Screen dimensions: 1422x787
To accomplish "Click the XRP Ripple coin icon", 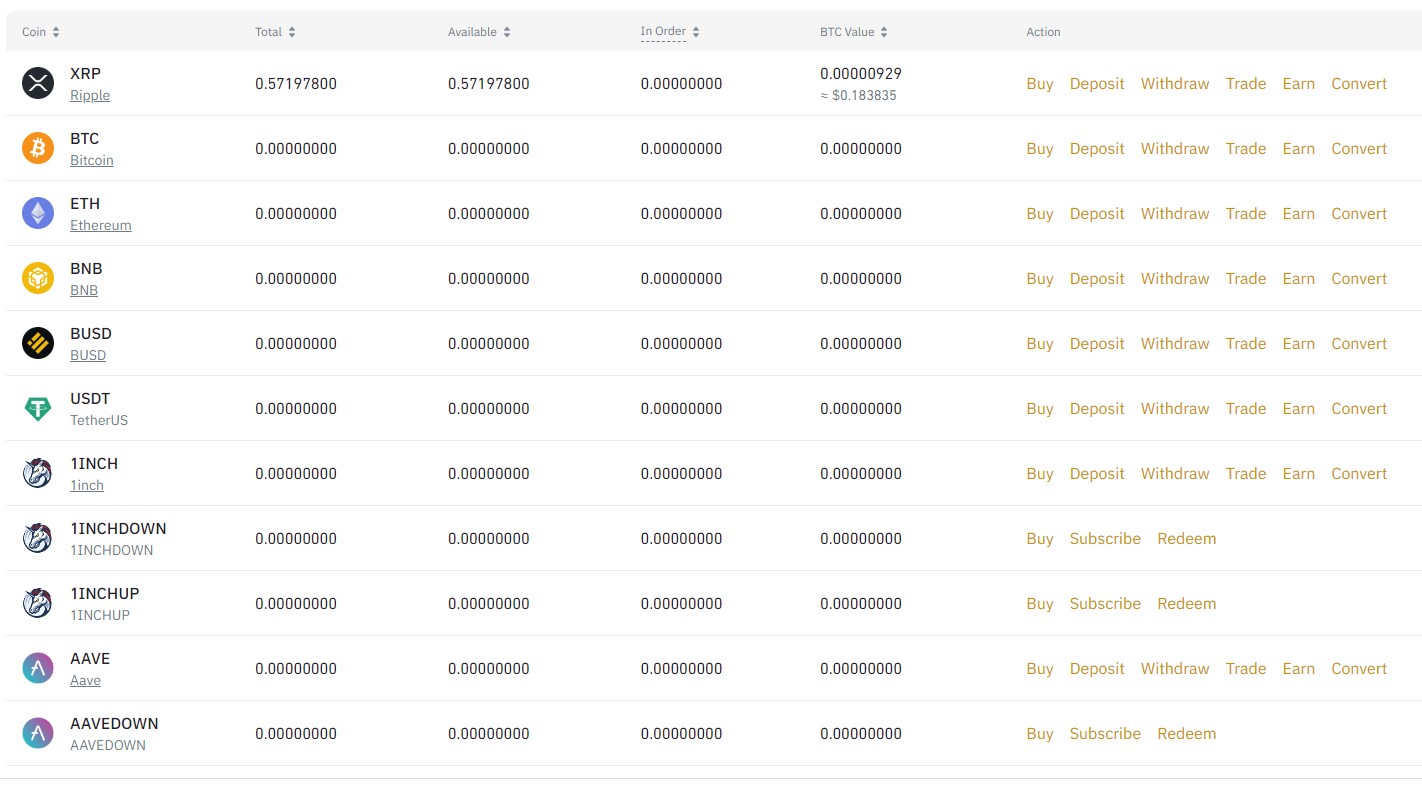I will click(38, 84).
